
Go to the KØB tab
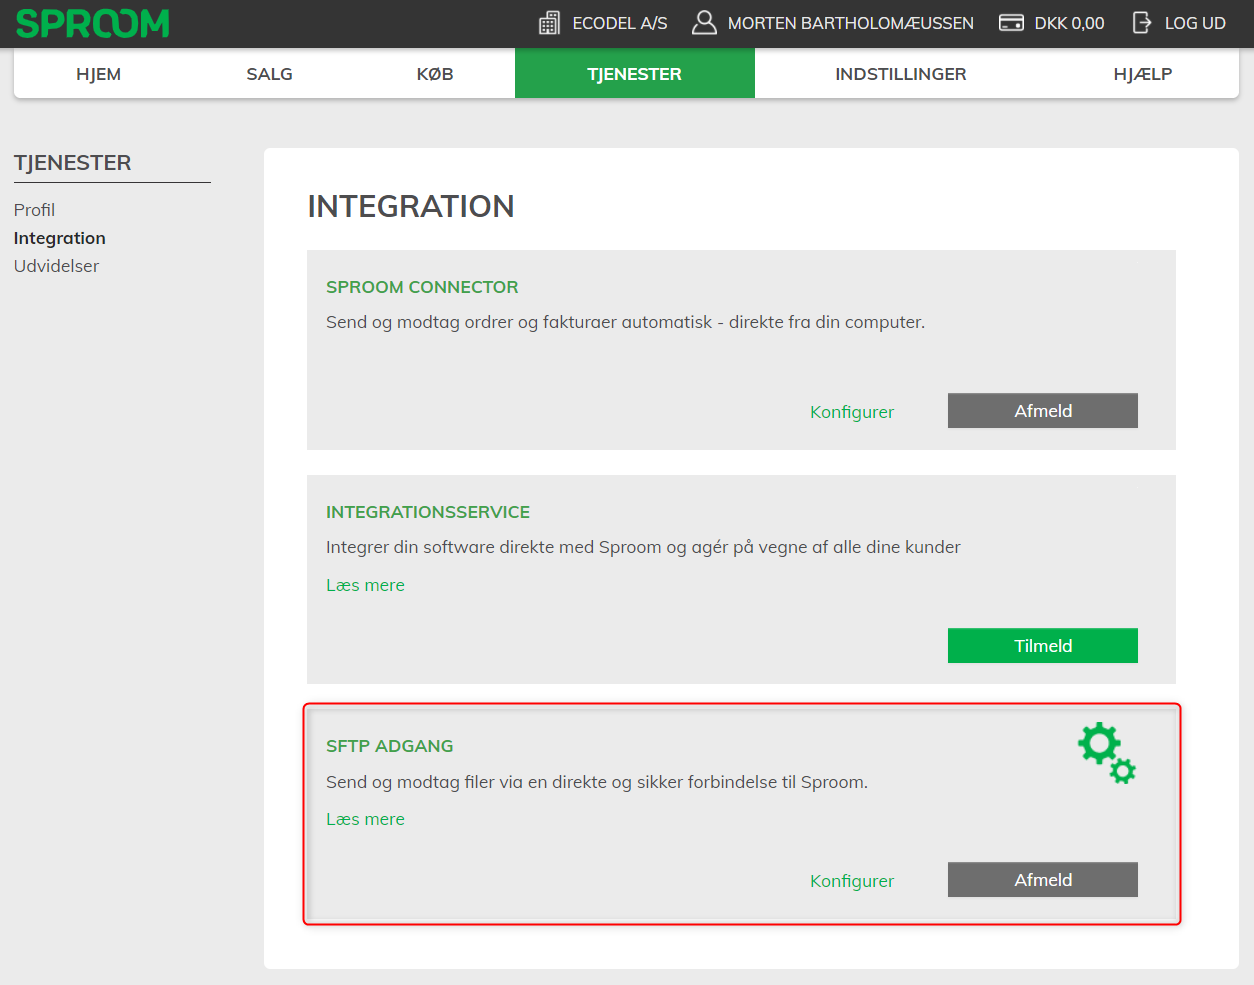[435, 74]
